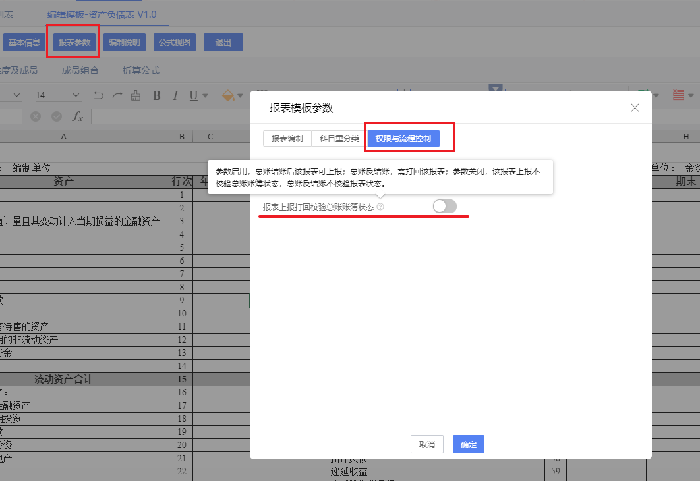Click the 基本信息 toolbar button
The image size is (700, 481).
[x=25, y=42]
